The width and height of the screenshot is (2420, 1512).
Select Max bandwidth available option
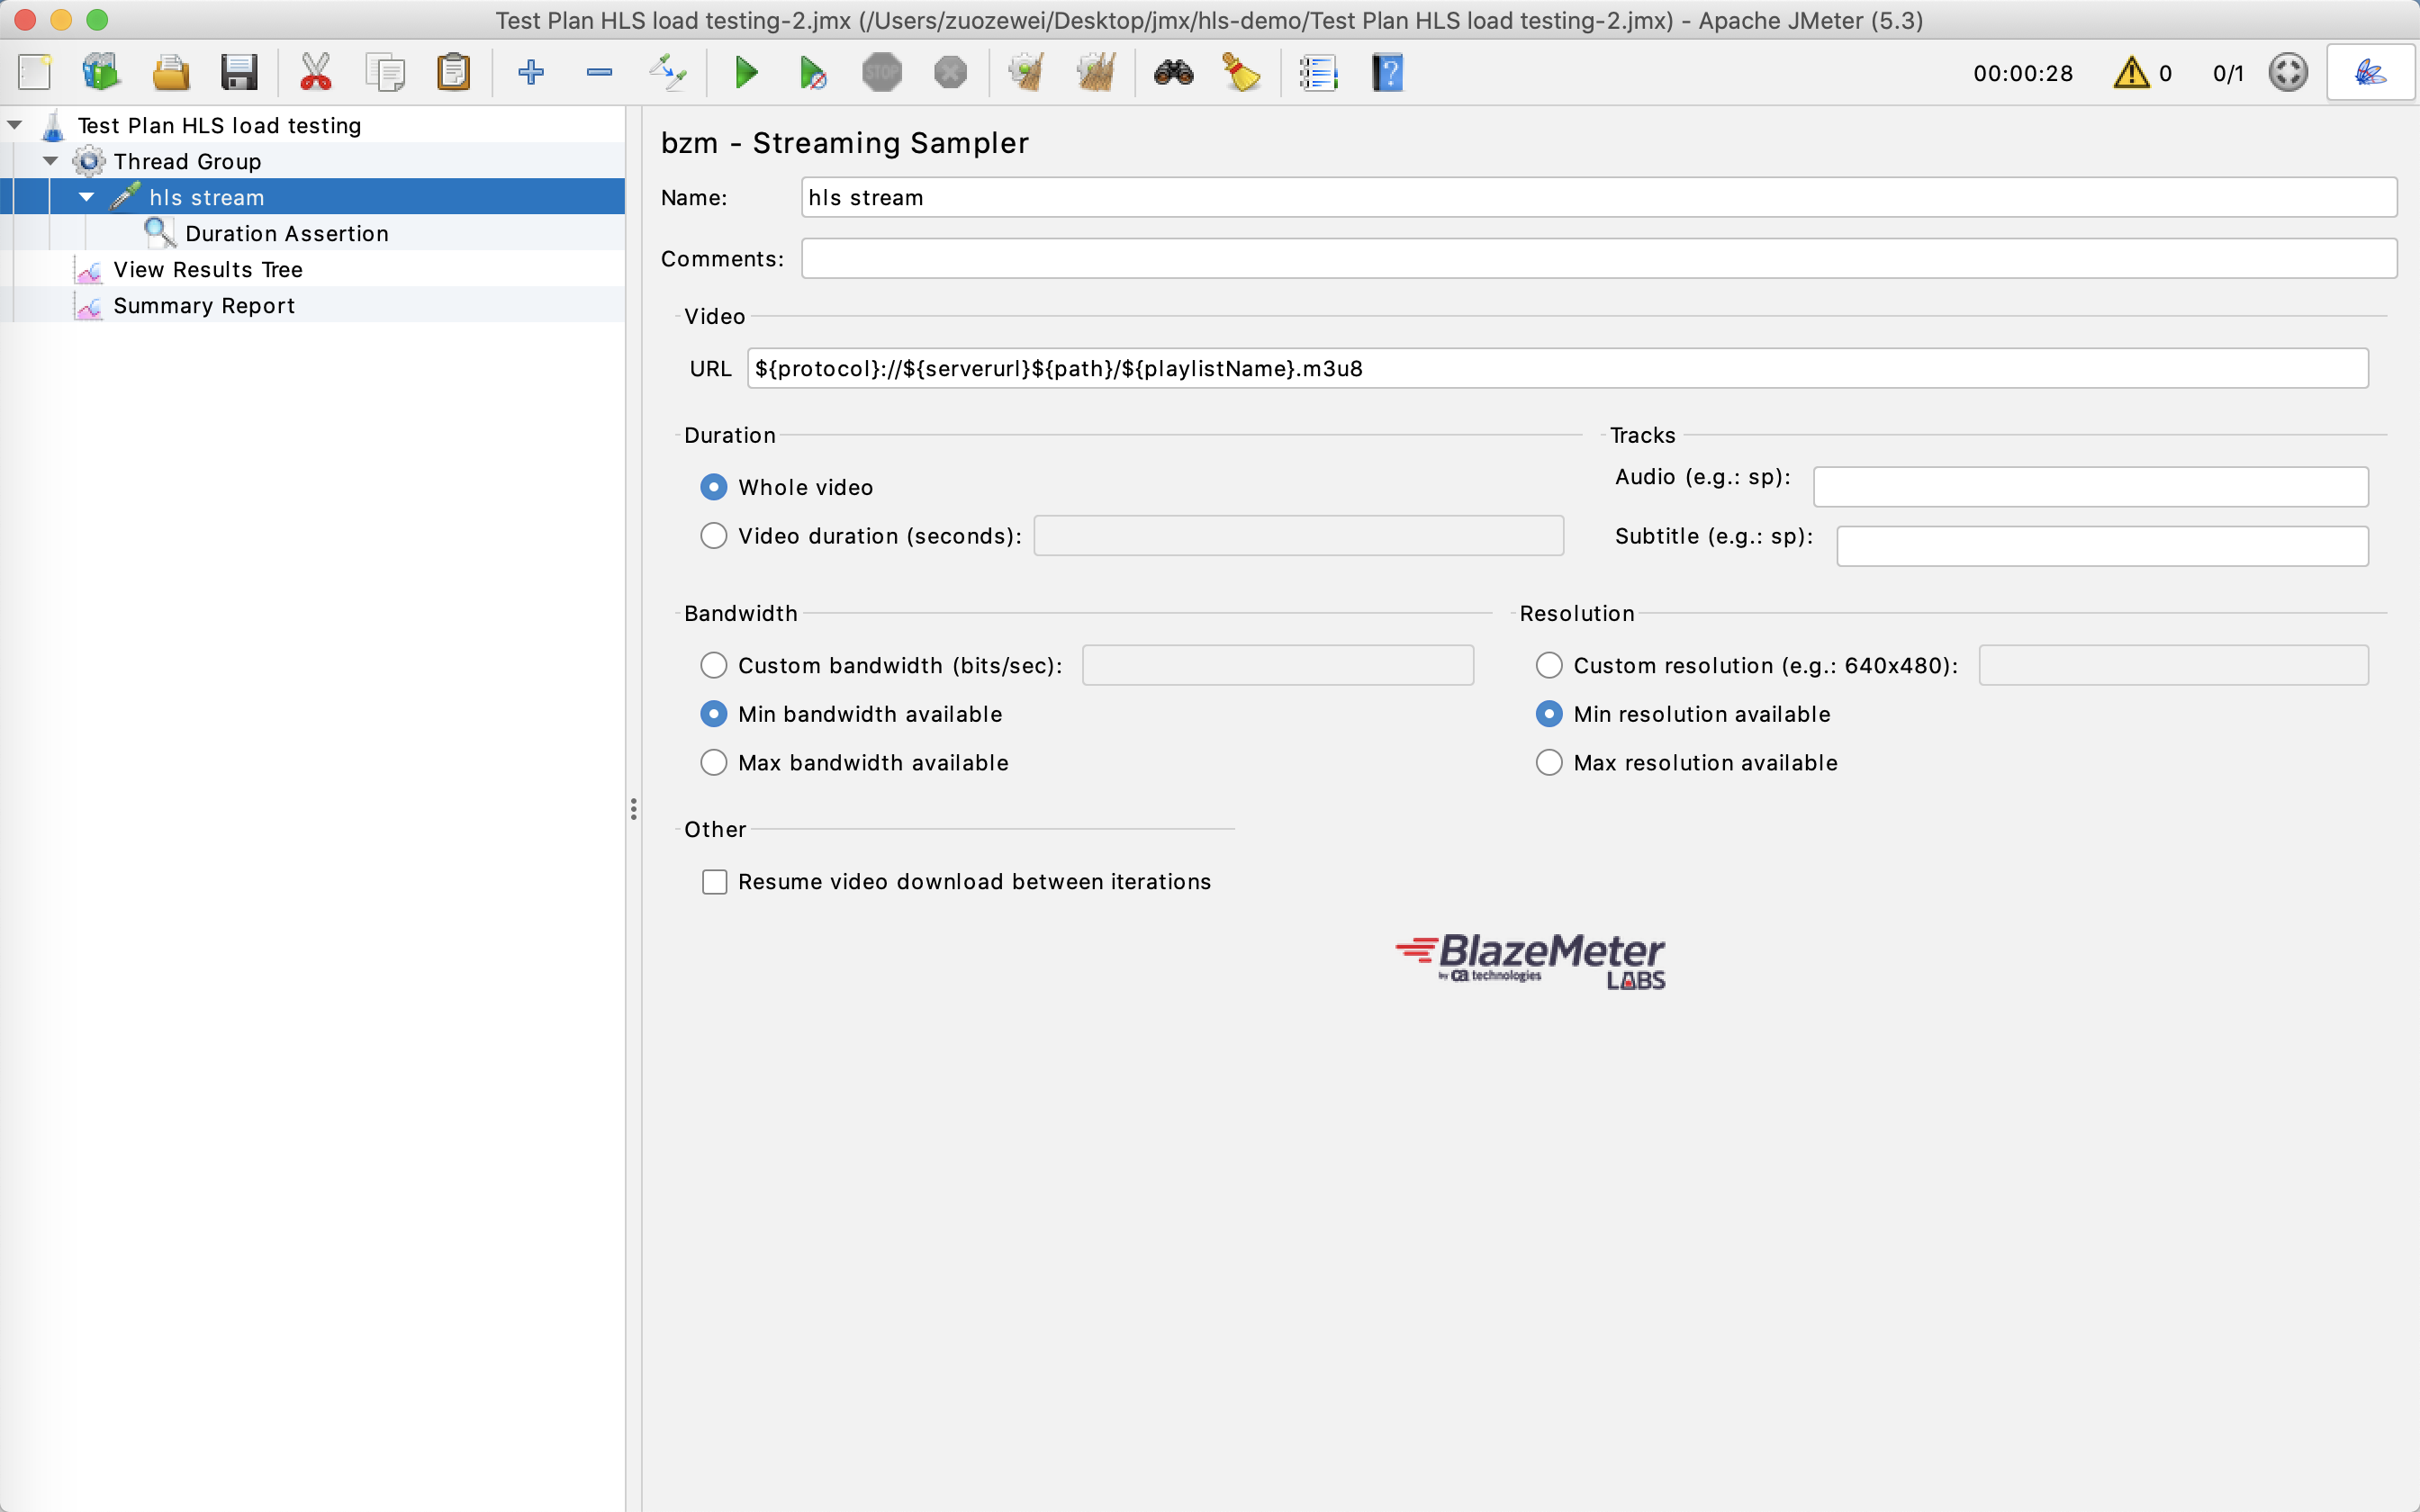coord(713,763)
